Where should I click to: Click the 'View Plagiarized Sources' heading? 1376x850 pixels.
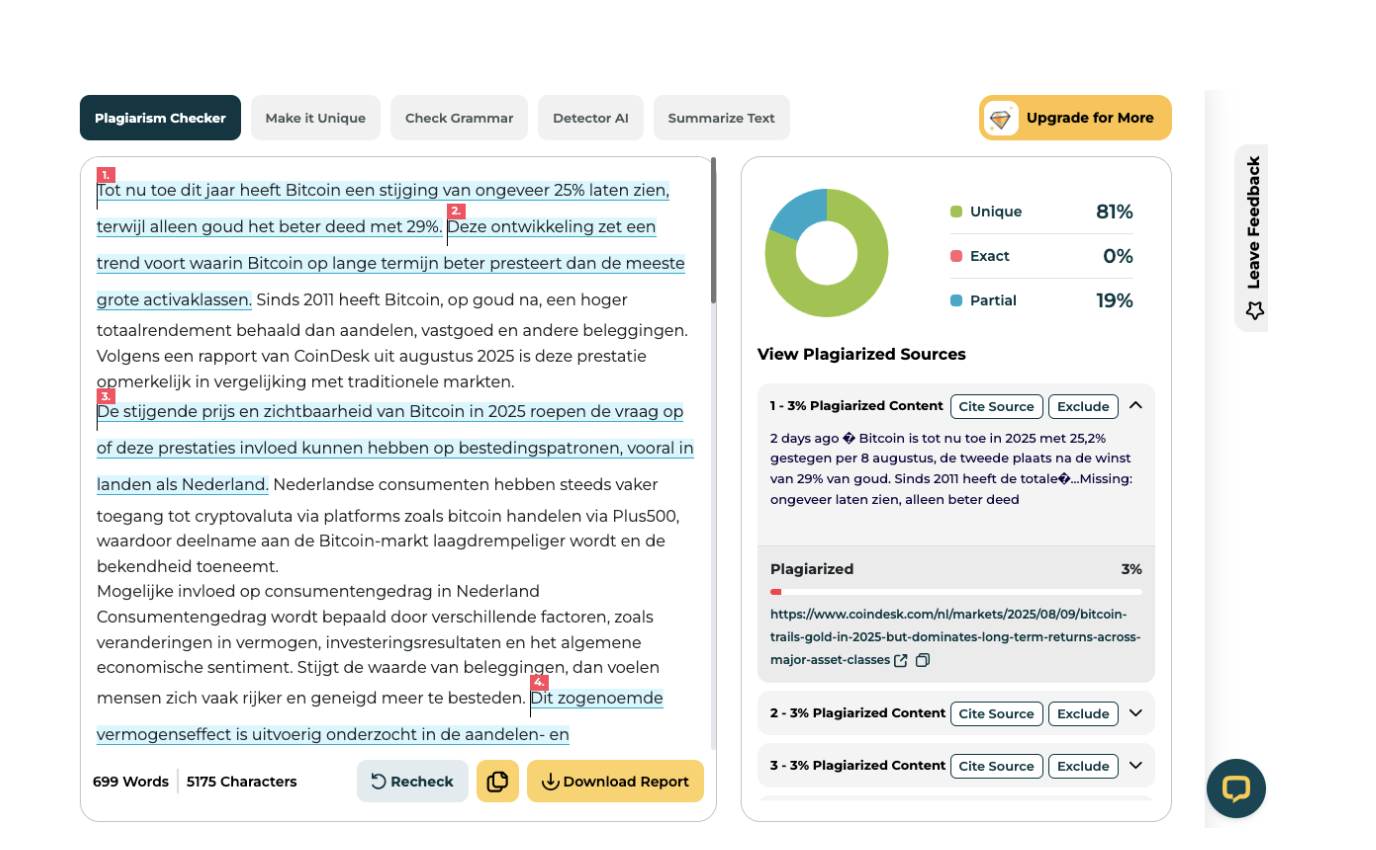tap(862, 354)
